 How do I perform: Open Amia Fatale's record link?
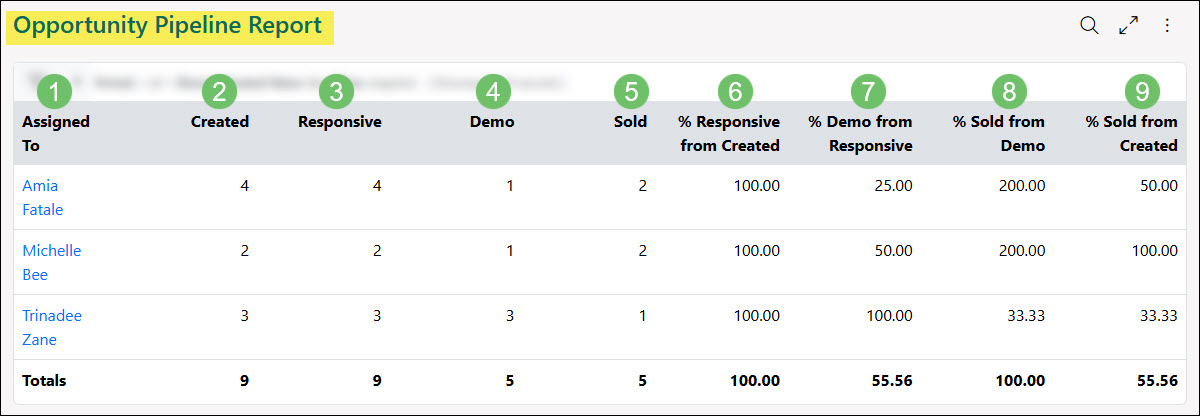coord(40,198)
